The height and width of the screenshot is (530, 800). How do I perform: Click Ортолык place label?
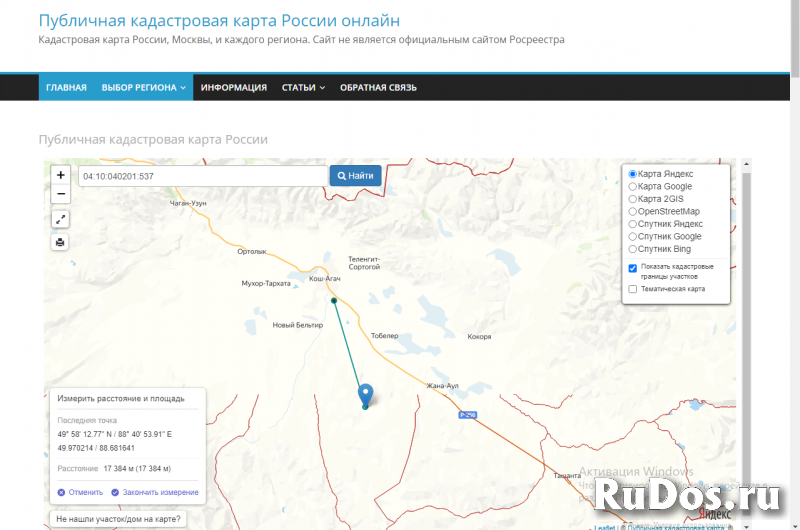[x=252, y=251]
